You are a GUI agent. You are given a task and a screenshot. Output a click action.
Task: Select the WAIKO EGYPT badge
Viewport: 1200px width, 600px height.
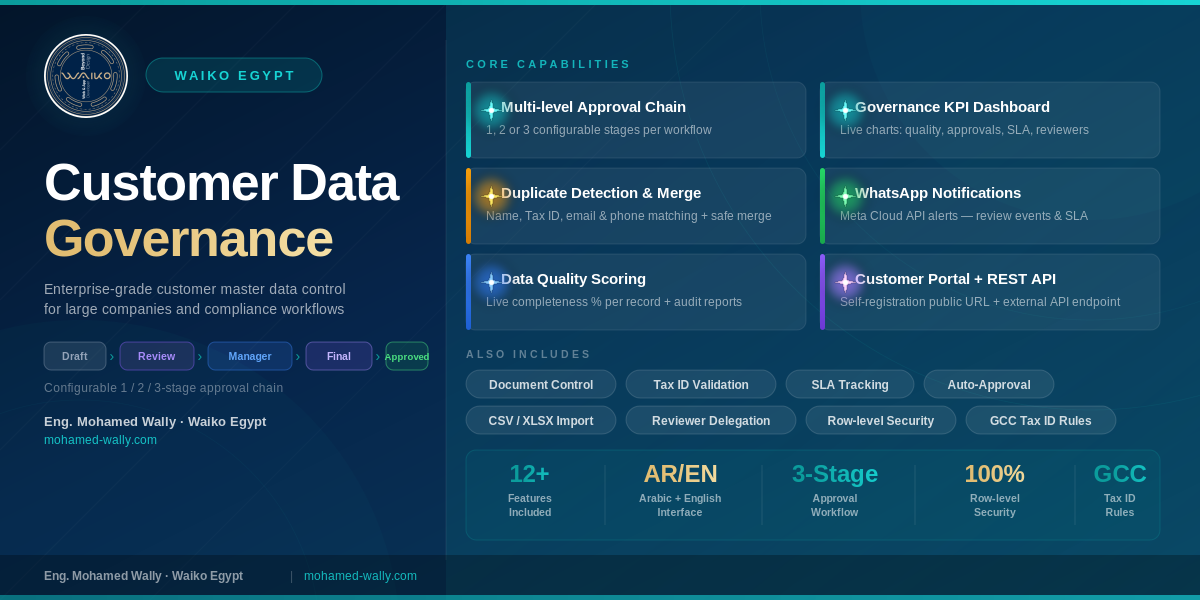click(234, 75)
